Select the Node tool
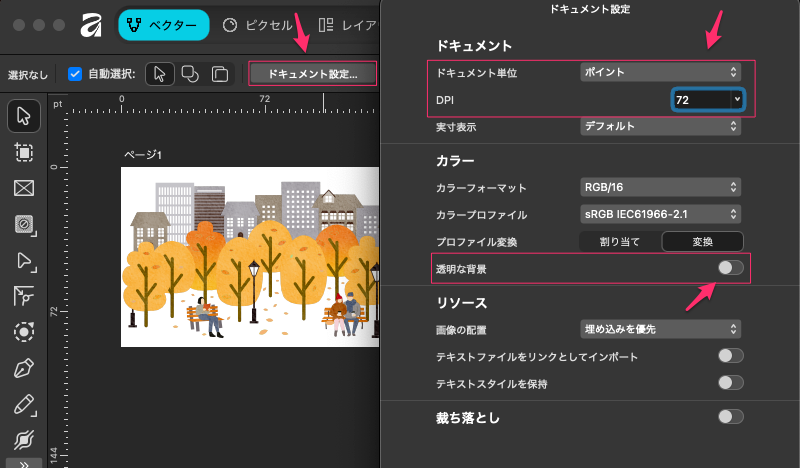The width and height of the screenshot is (800, 468). (23, 260)
